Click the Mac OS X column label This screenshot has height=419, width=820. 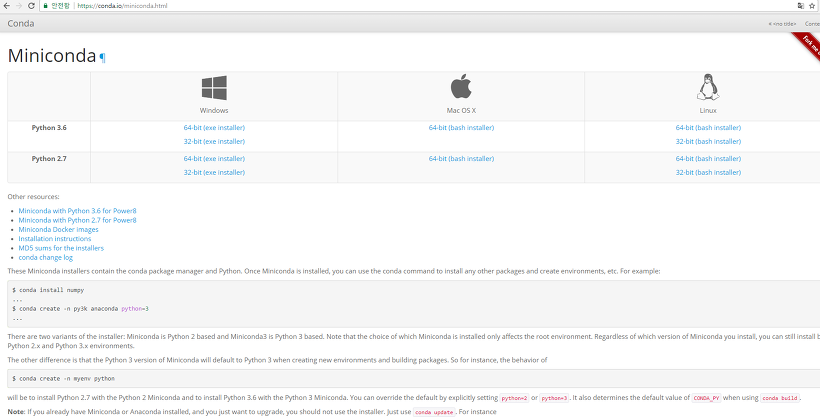(x=461, y=110)
